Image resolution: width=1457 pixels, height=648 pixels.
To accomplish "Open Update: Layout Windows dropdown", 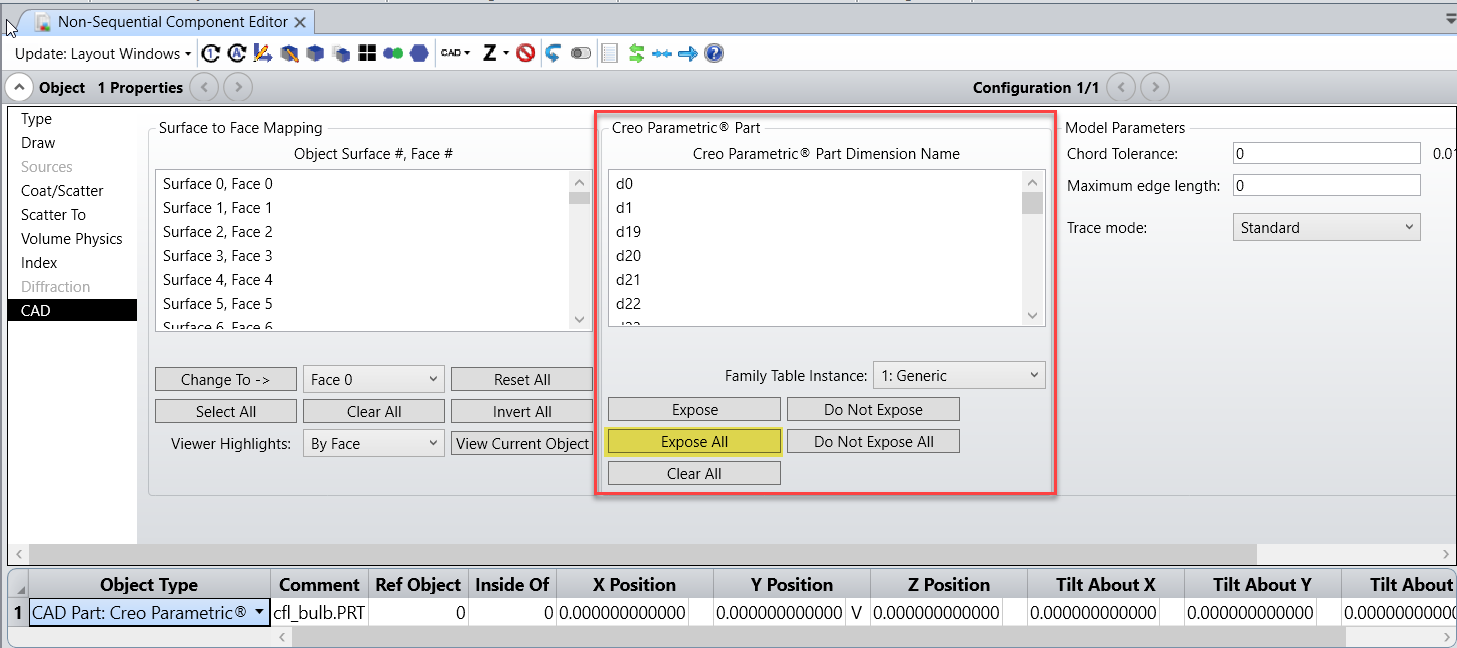I will point(103,54).
